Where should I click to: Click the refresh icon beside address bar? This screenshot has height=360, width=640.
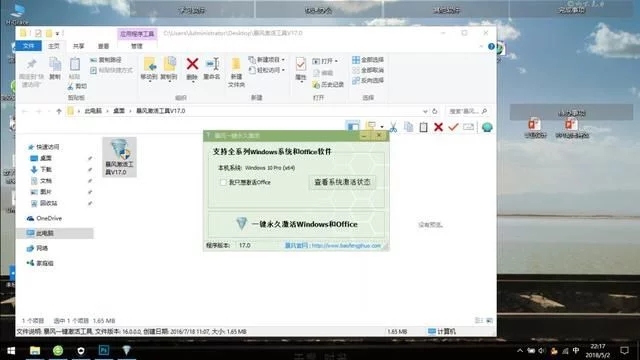435,111
